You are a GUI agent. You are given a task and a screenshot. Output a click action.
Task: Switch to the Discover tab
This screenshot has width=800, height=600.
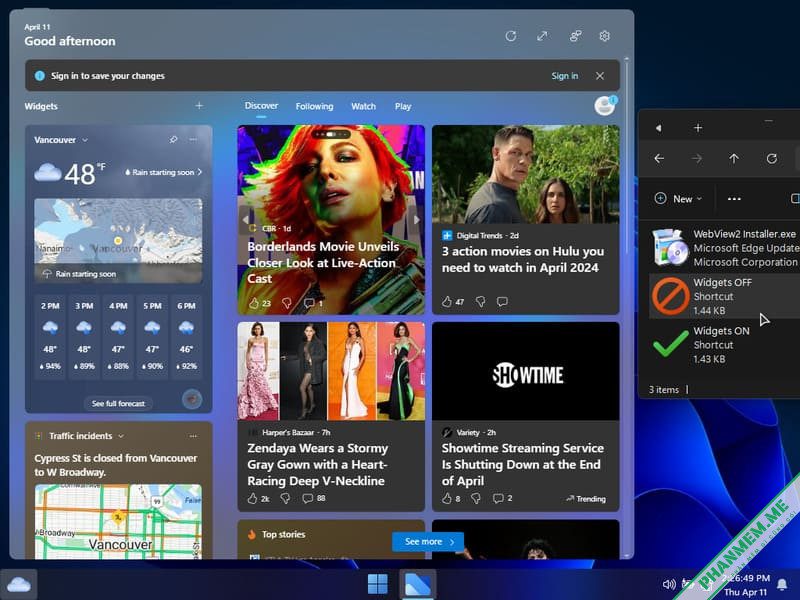coord(261,106)
